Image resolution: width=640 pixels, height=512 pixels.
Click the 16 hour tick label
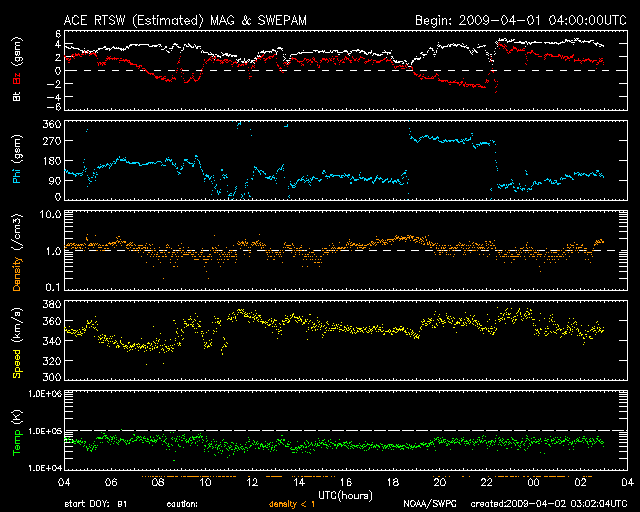tap(346, 482)
